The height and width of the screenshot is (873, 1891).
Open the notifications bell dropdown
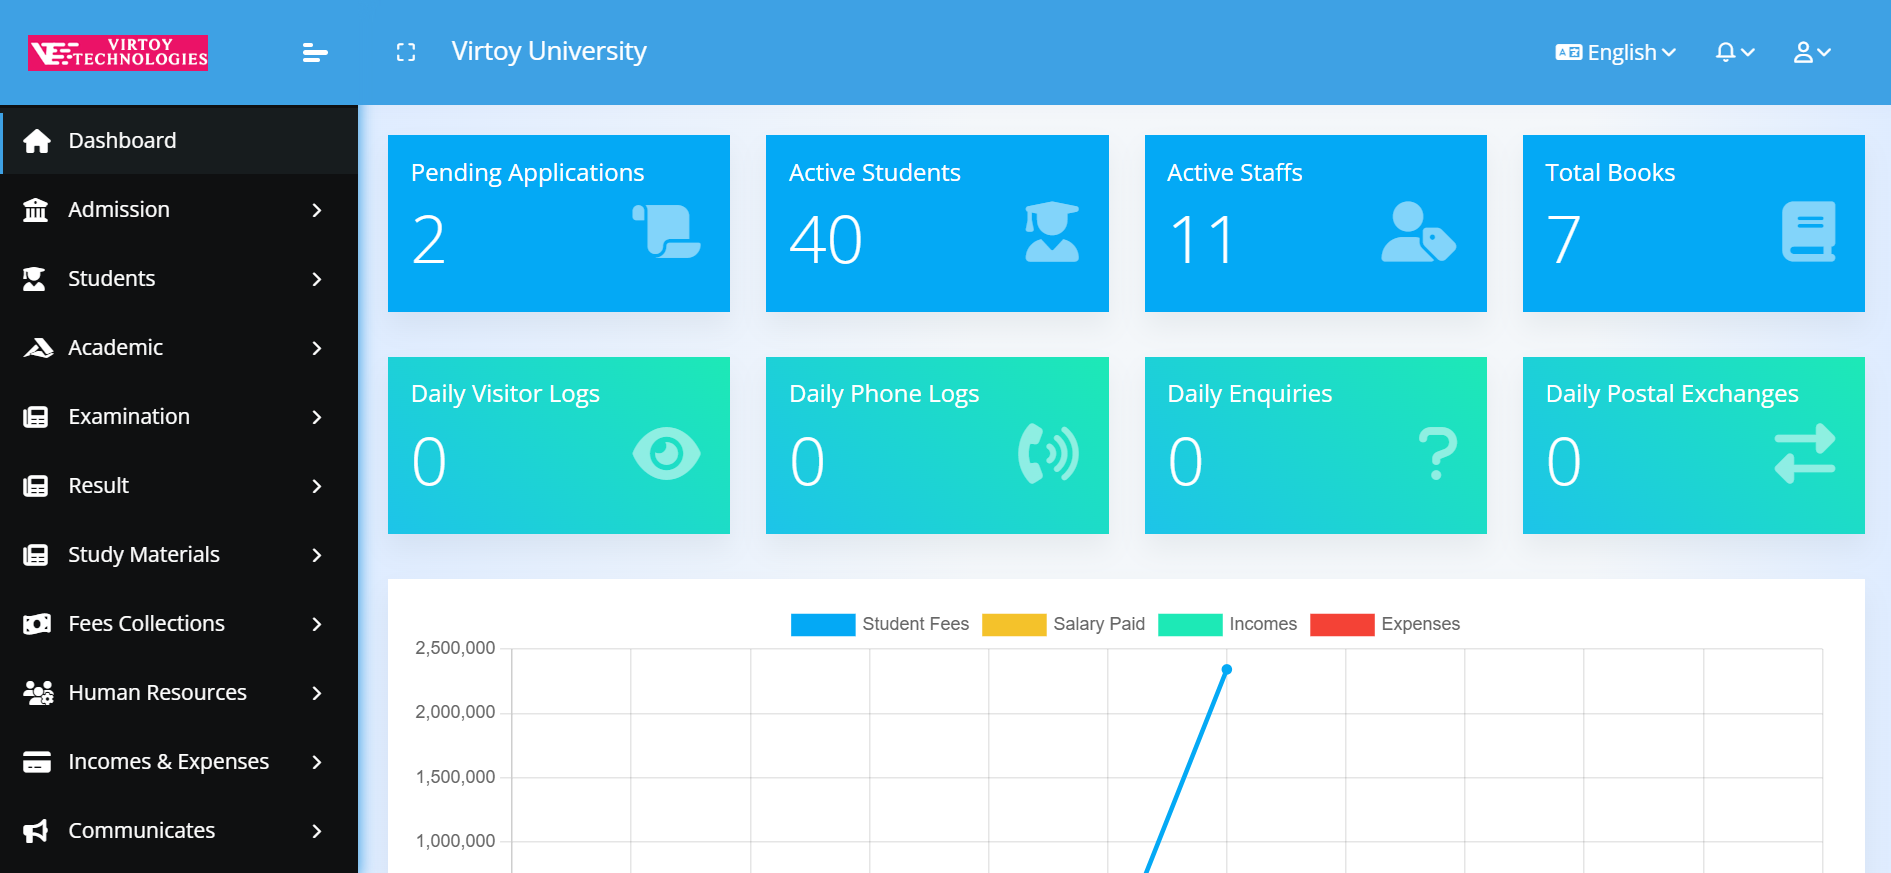[x=1735, y=52]
